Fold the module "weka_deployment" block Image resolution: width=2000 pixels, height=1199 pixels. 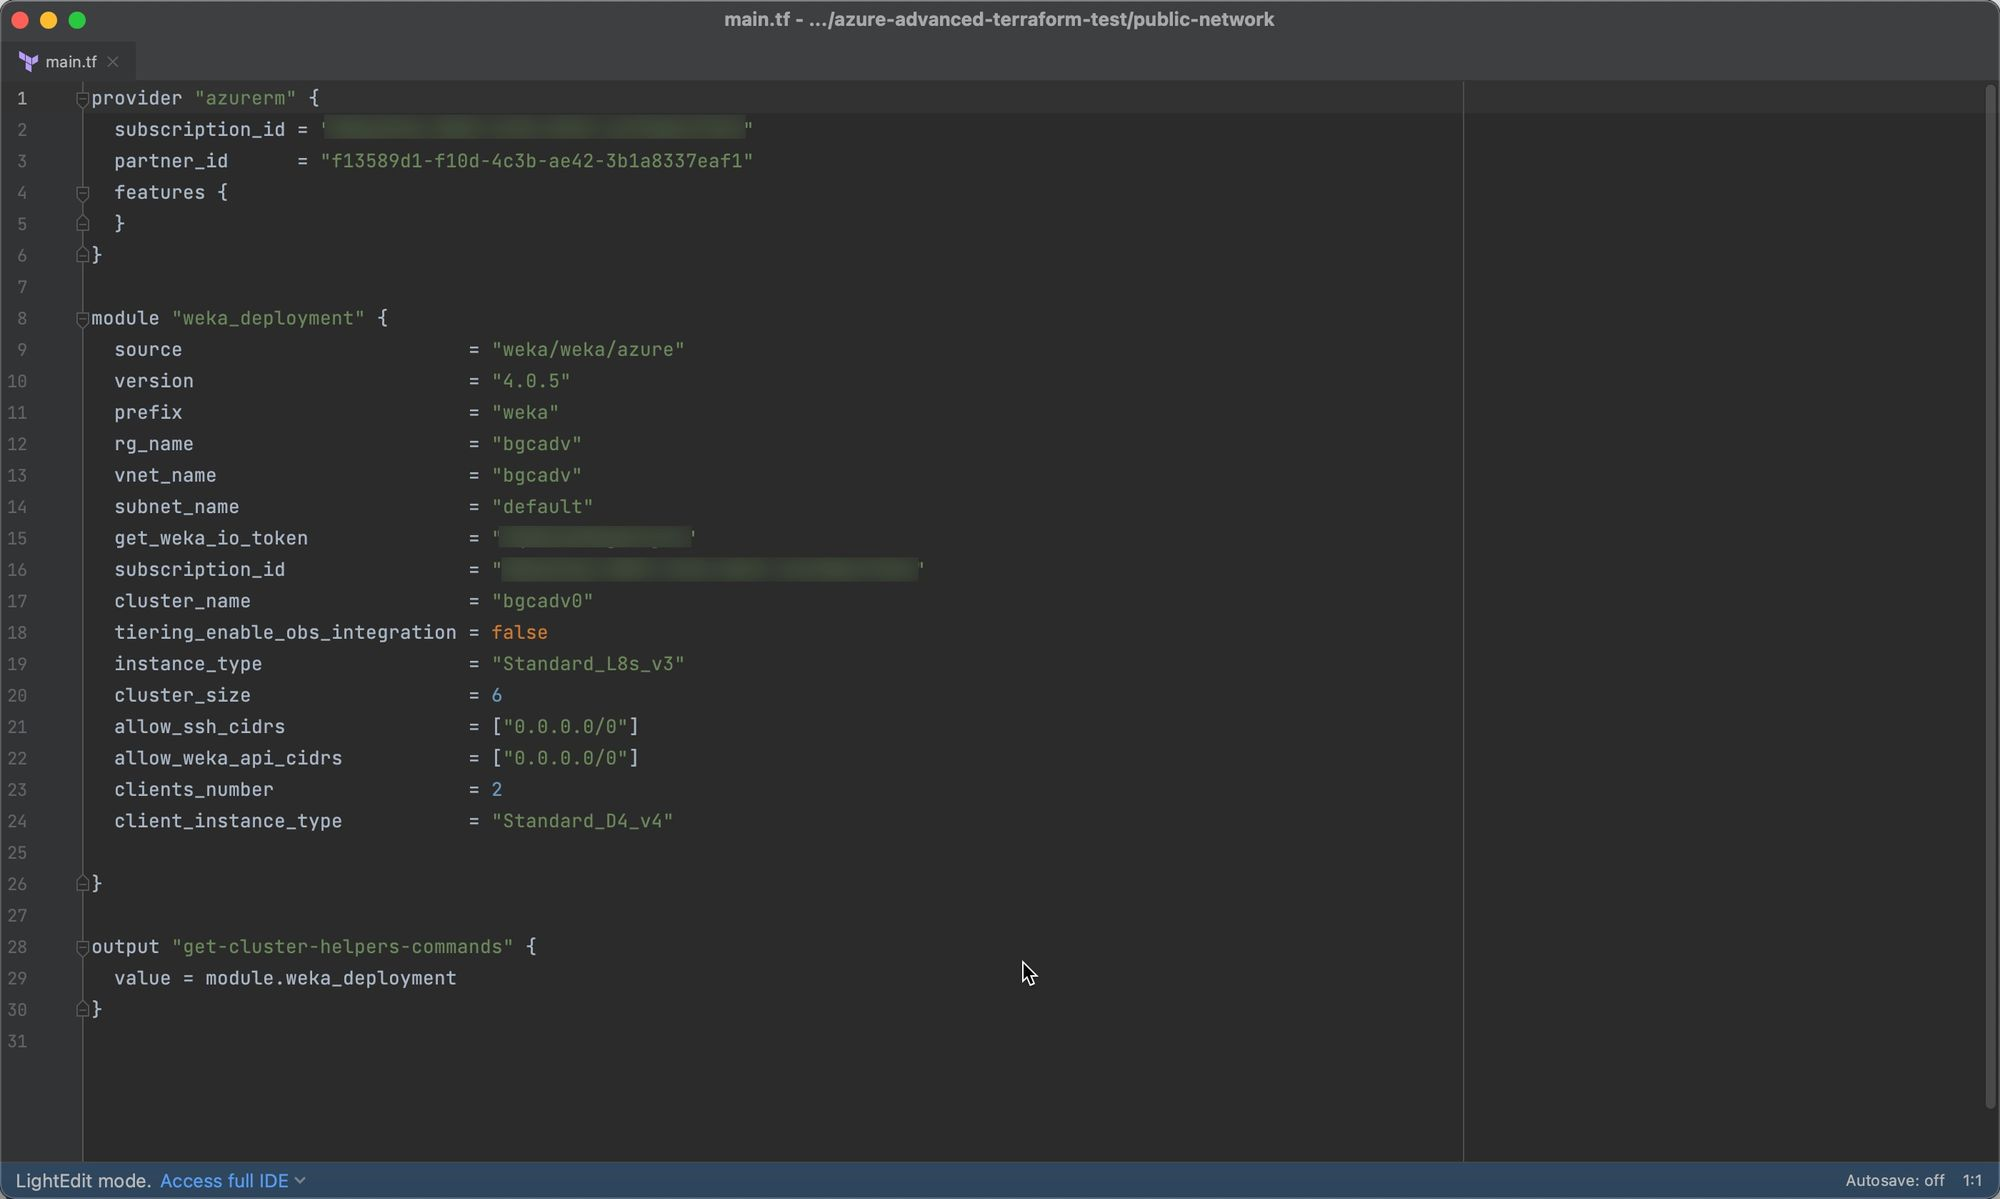click(83, 319)
